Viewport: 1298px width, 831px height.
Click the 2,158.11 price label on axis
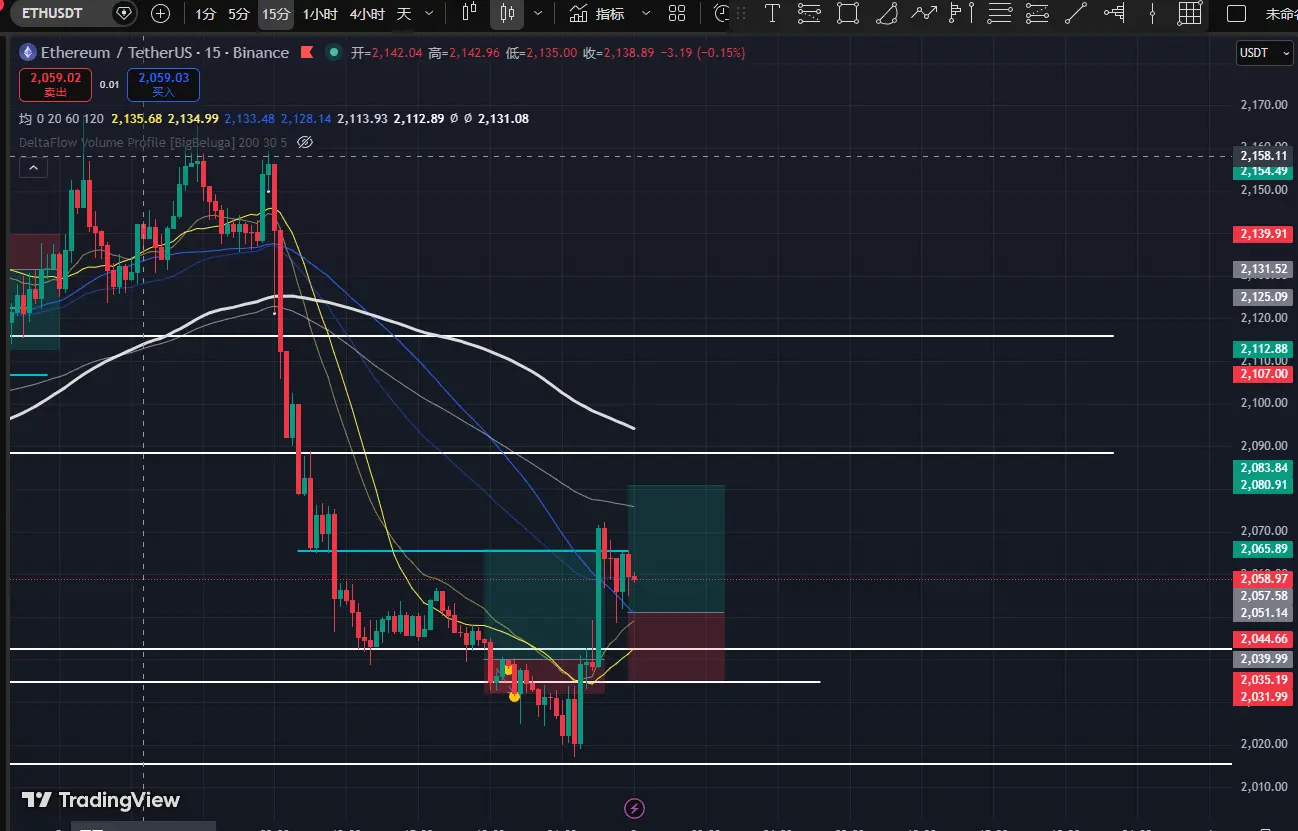click(x=1264, y=156)
